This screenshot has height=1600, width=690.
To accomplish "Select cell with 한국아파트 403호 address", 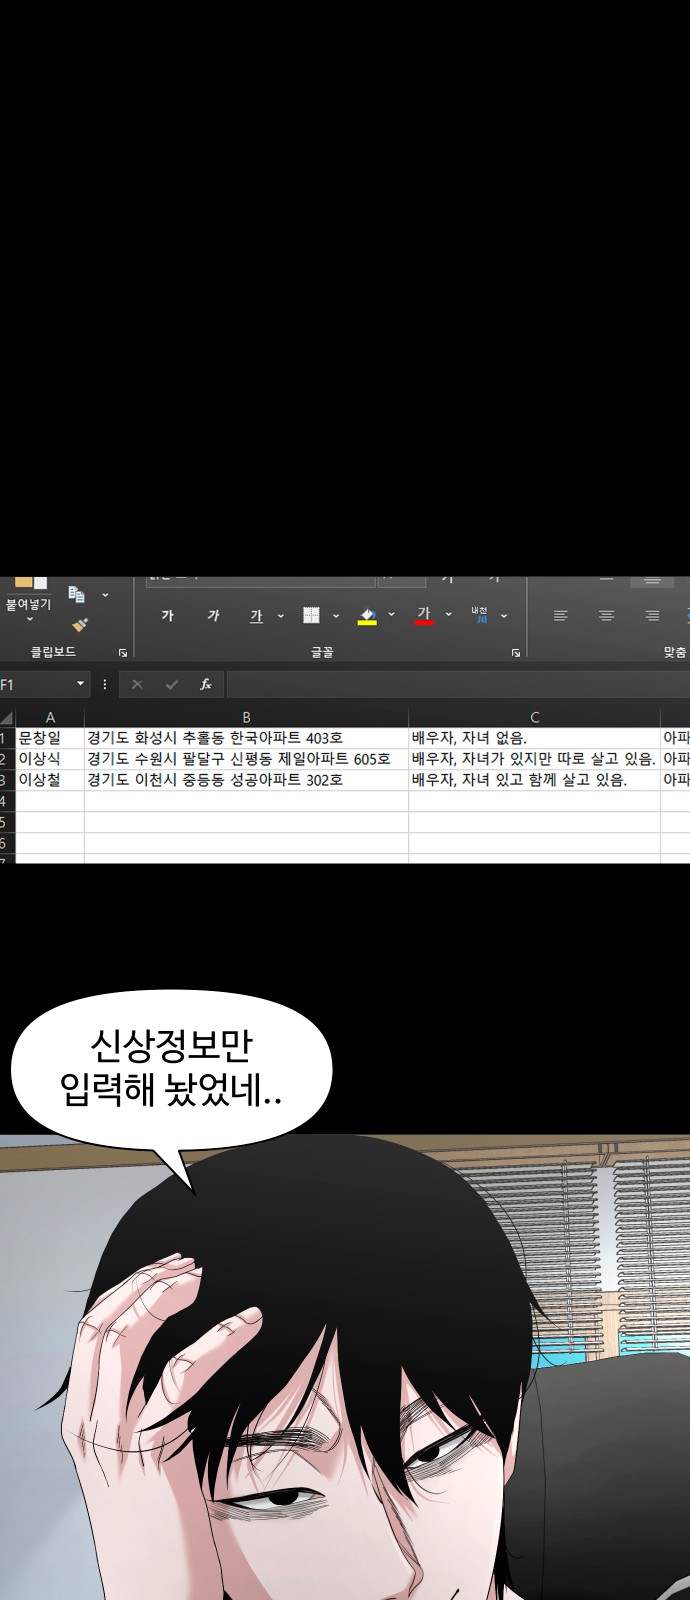I will (246, 738).
